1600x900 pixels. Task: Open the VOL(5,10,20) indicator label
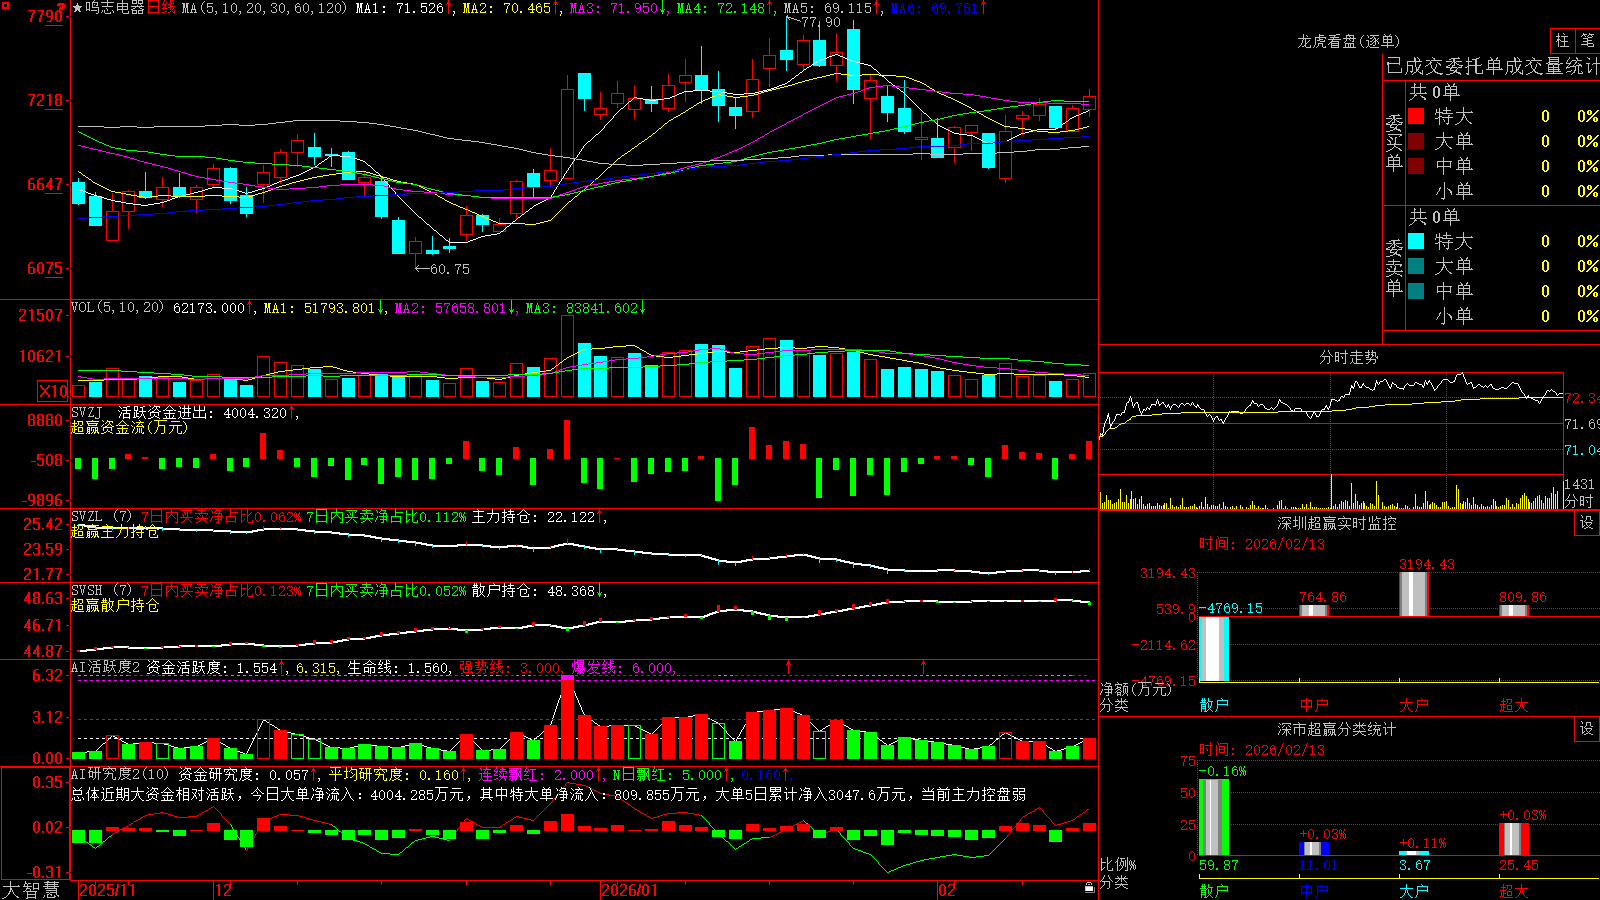click(117, 308)
